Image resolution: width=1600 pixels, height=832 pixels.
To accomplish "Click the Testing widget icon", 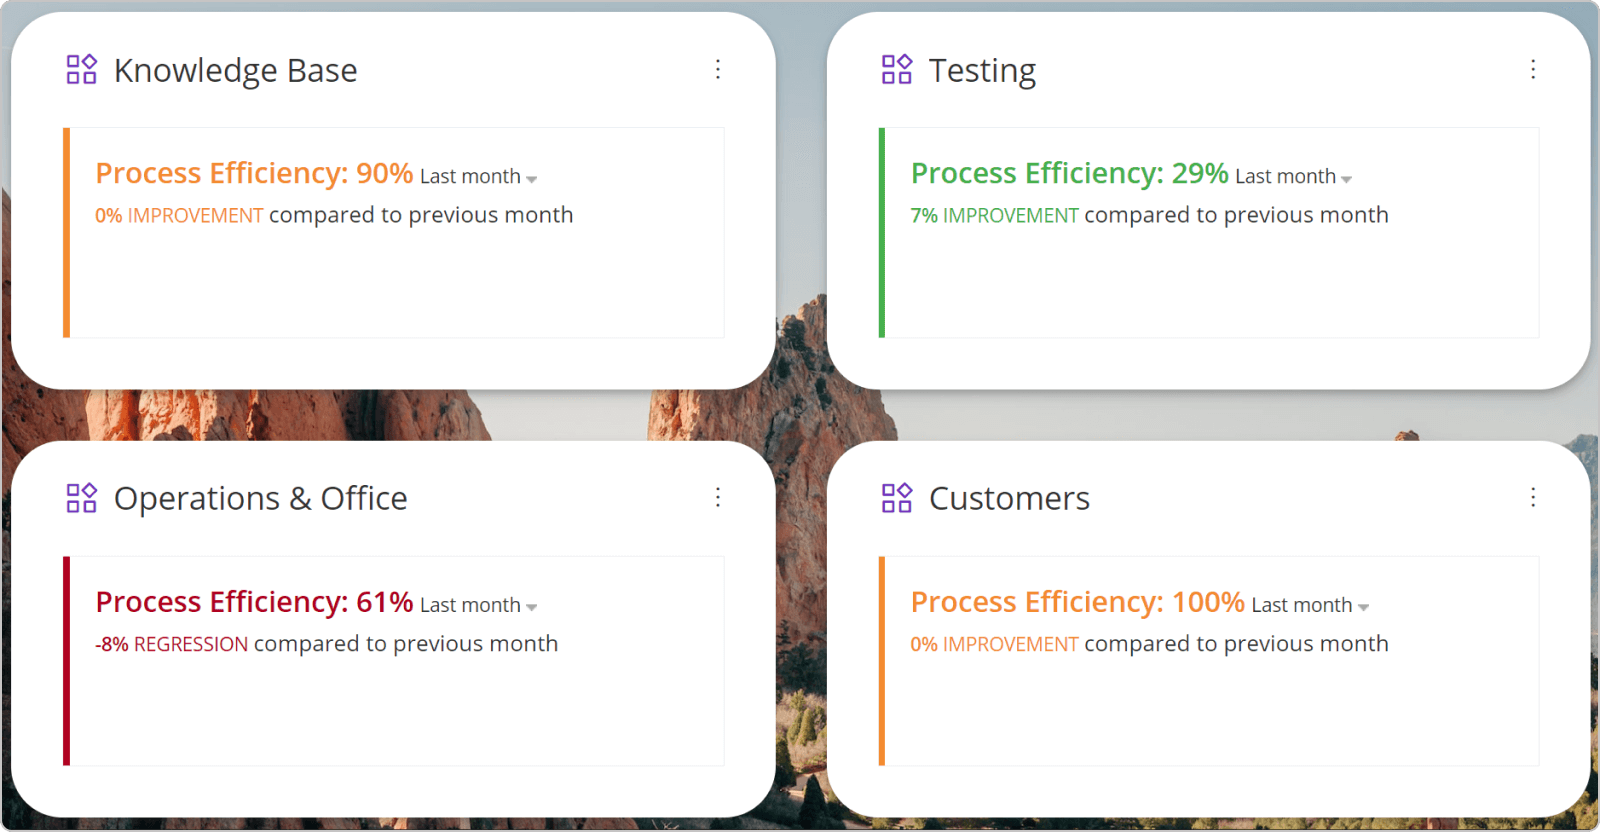I will coord(896,69).
